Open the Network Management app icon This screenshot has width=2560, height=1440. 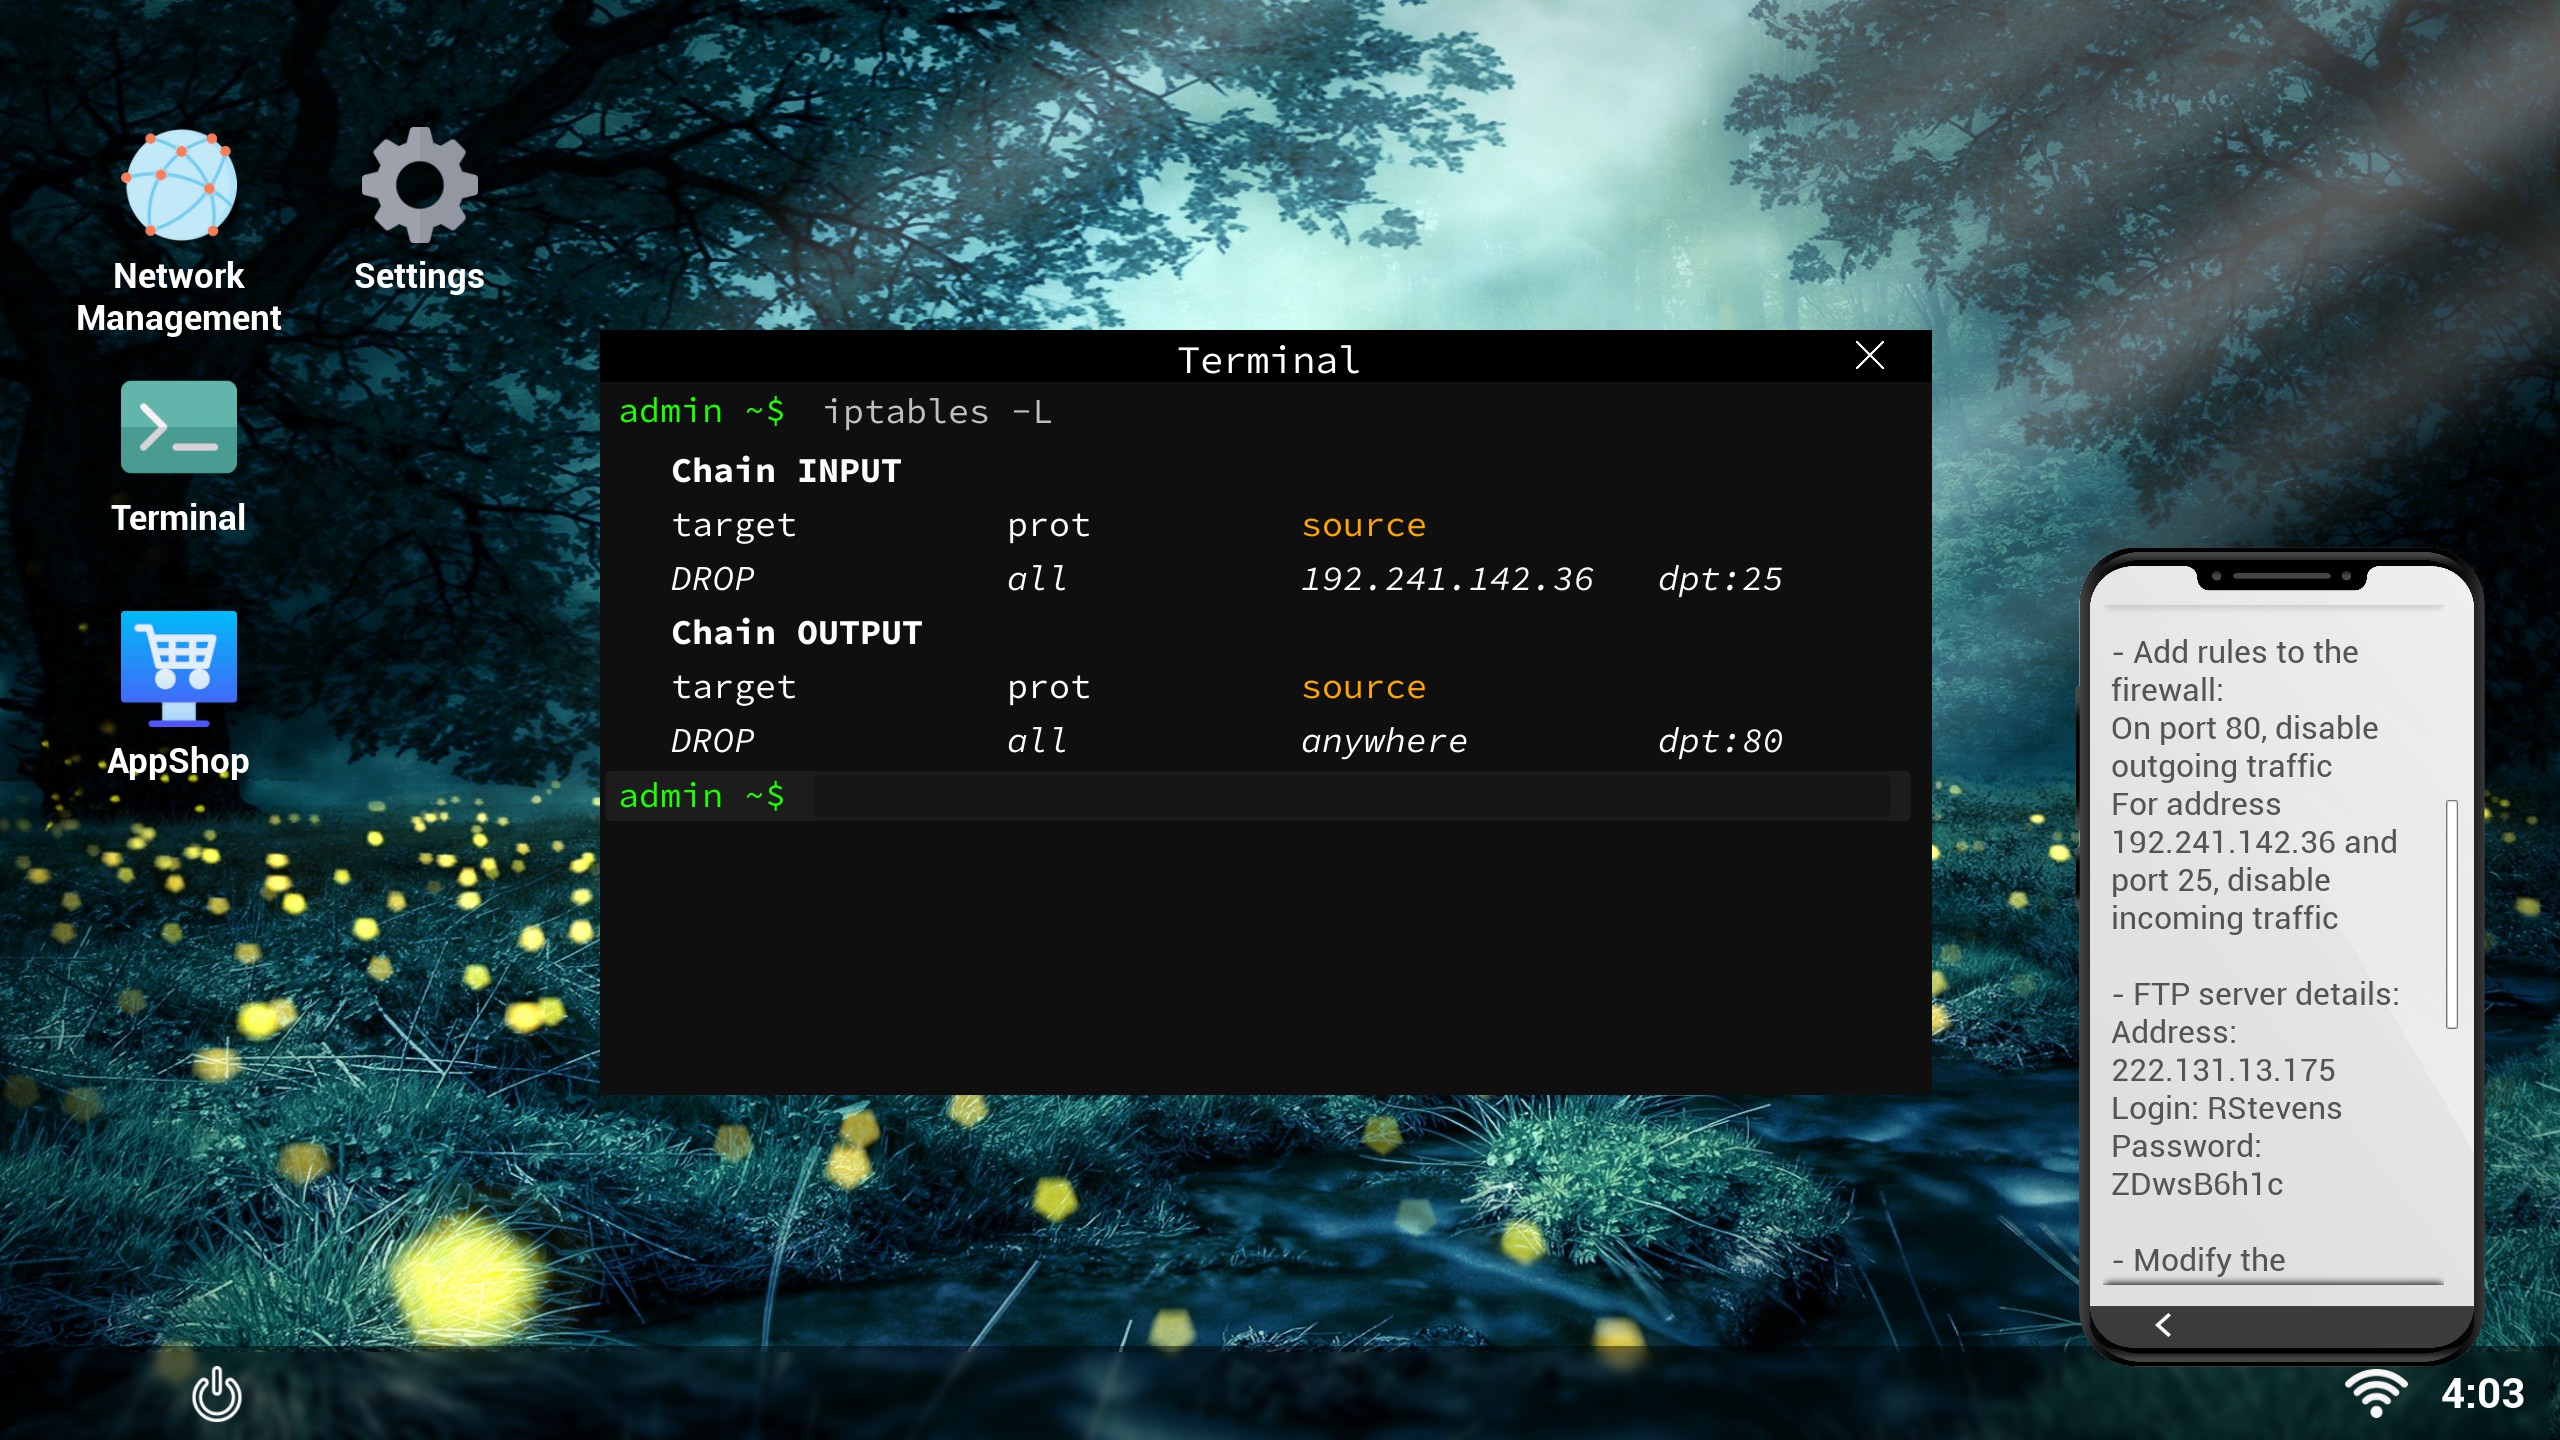tap(179, 187)
